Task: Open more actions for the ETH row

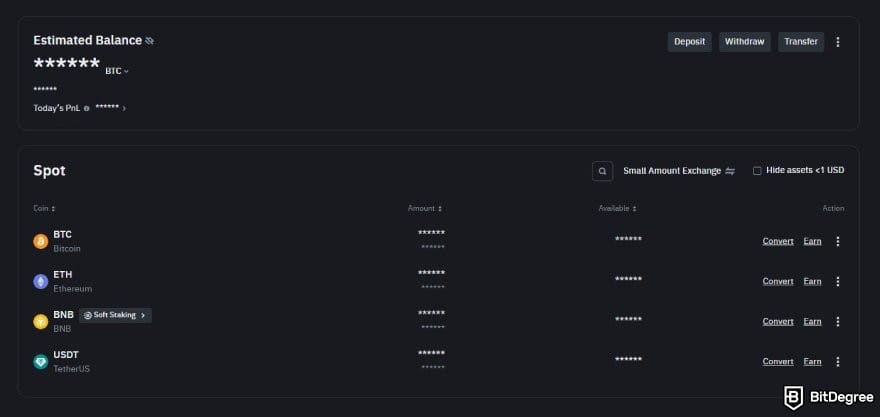Action: tap(838, 281)
